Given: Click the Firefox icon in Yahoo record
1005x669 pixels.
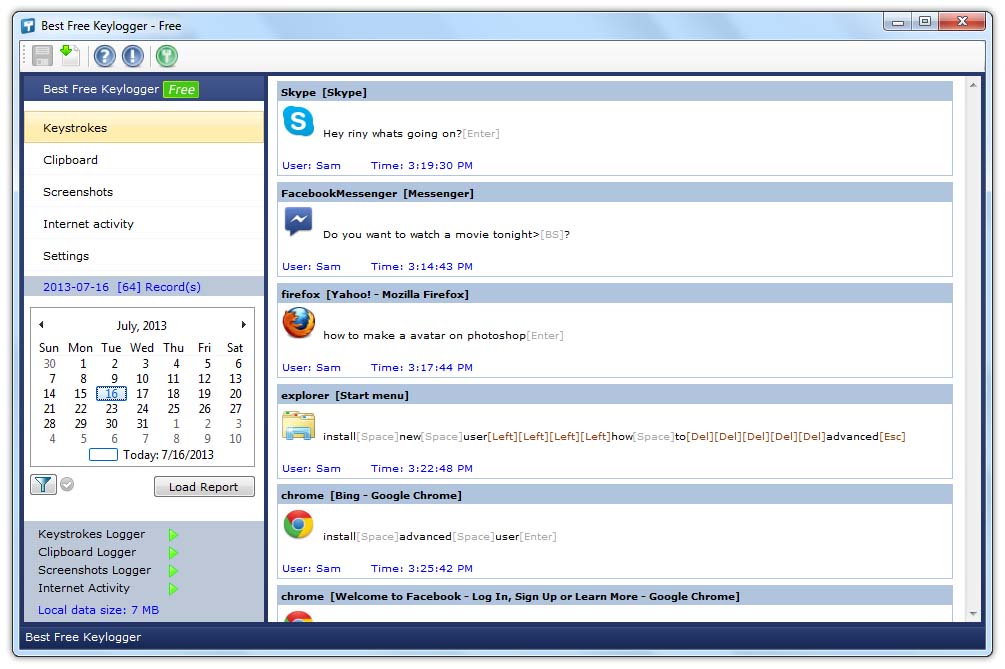Looking at the screenshot, I should pyautogui.click(x=299, y=322).
